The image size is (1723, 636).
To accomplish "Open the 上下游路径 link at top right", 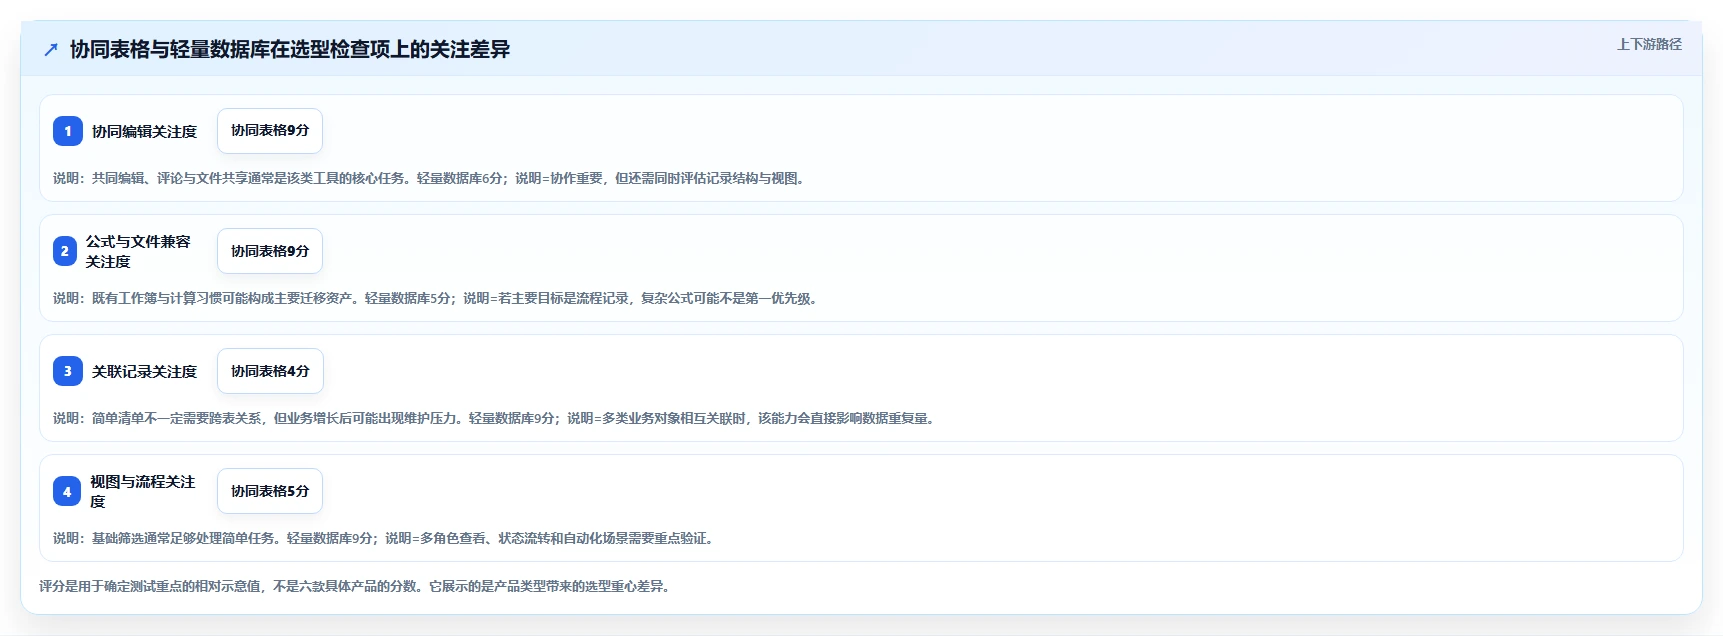I will 1649,44.
